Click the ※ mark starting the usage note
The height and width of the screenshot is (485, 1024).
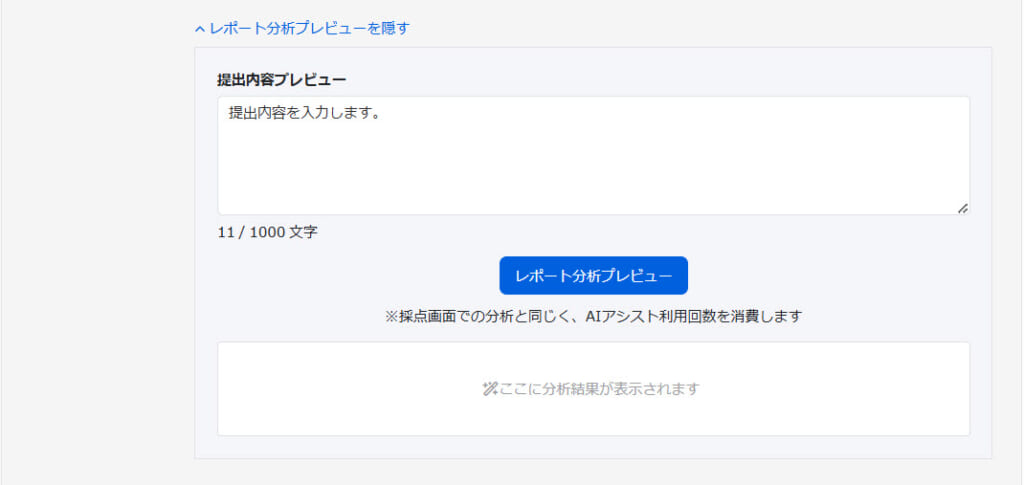pyautogui.click(x=391, y=316)
